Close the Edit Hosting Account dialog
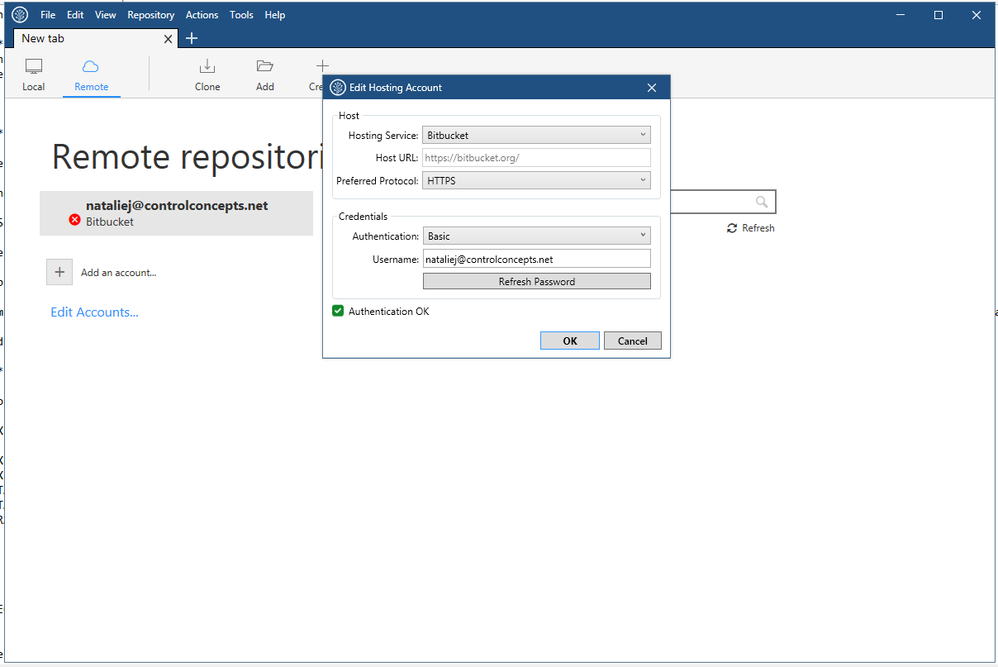 tap(651, 88)
